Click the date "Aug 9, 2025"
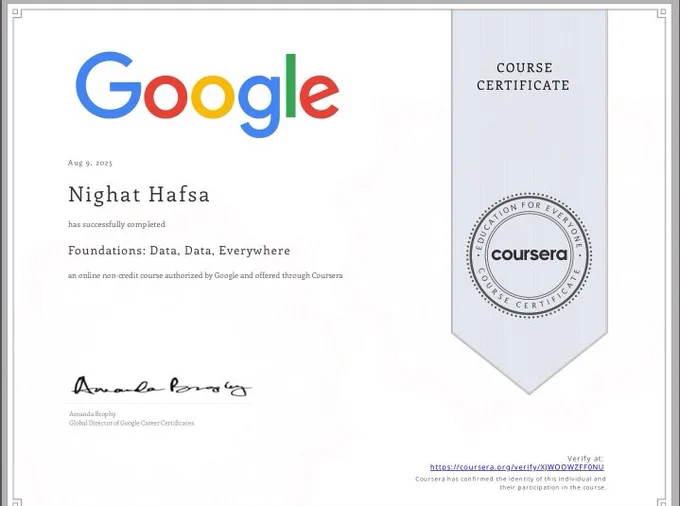 pos(90,163)
